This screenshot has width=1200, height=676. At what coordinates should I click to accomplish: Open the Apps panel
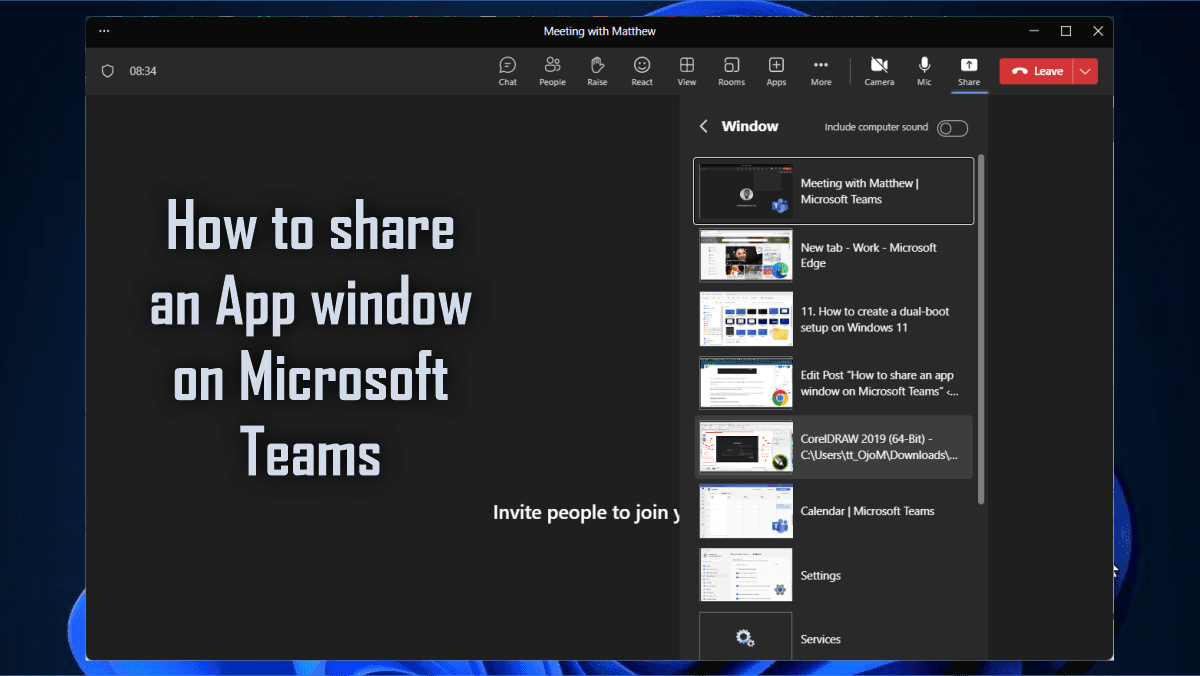click(777, 71)
